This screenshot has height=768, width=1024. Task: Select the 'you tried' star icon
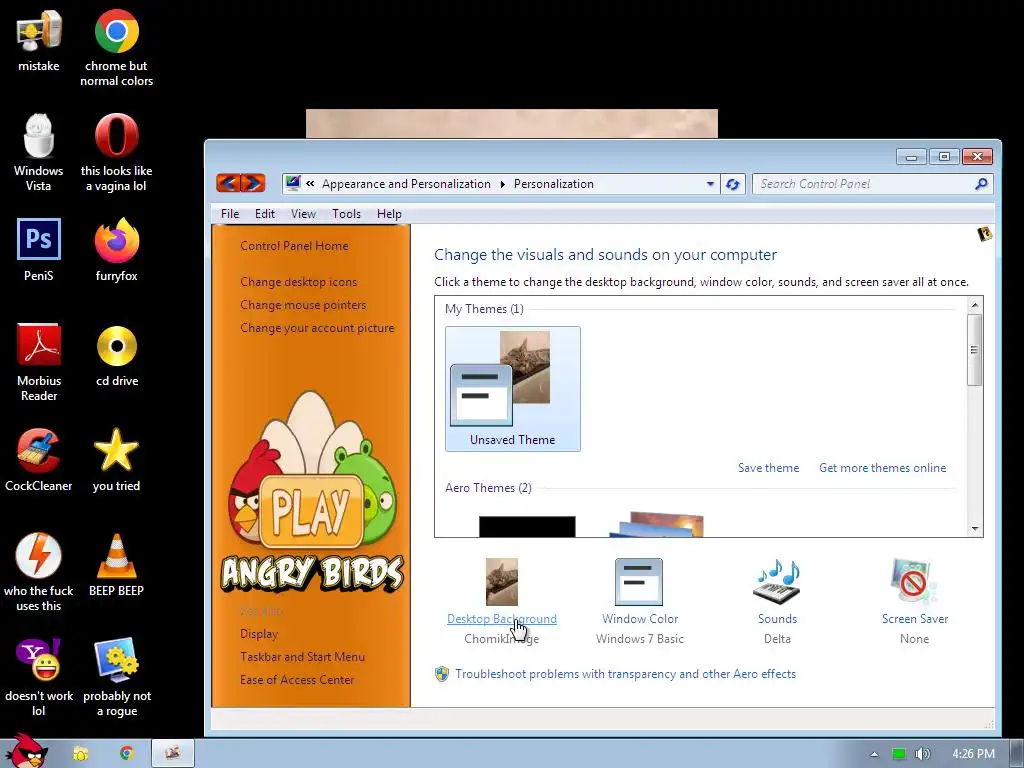(116, 460)
